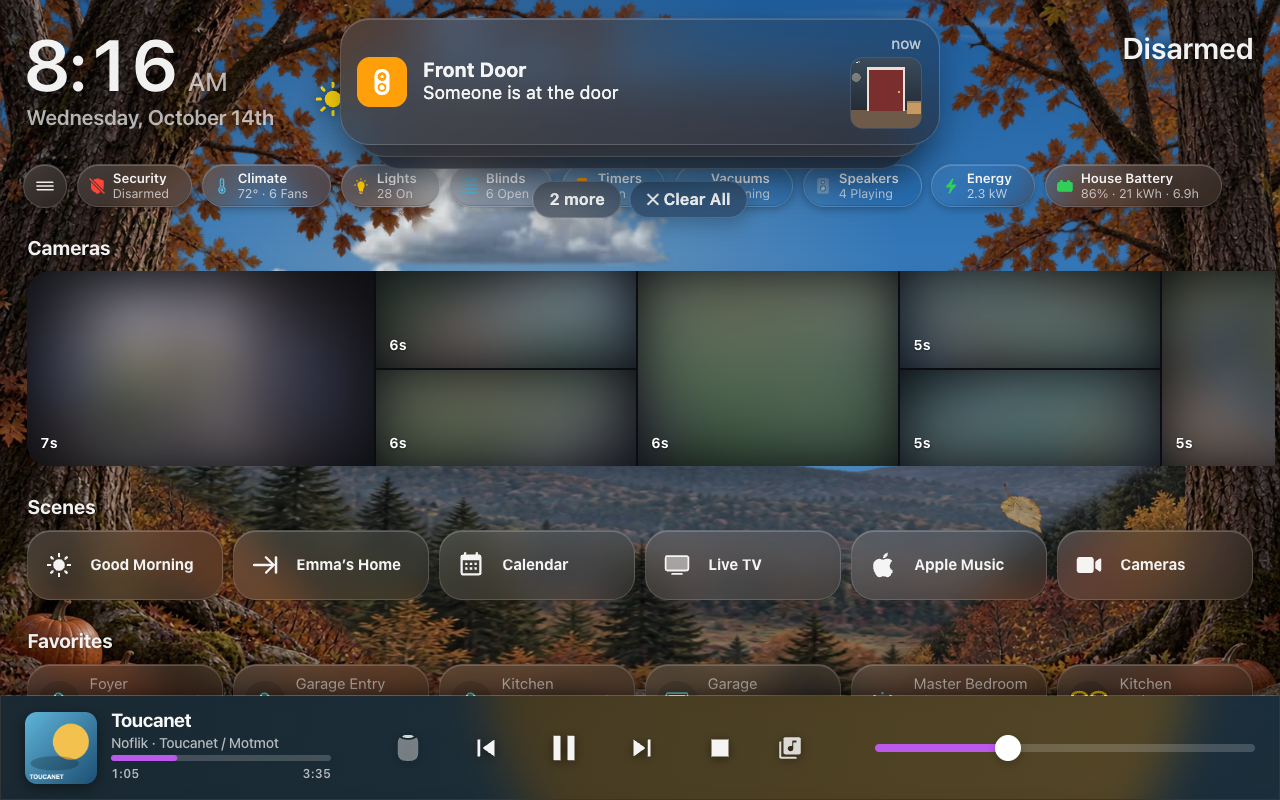
Task: View the front door snapshot thumbnail
Action: 886,93
